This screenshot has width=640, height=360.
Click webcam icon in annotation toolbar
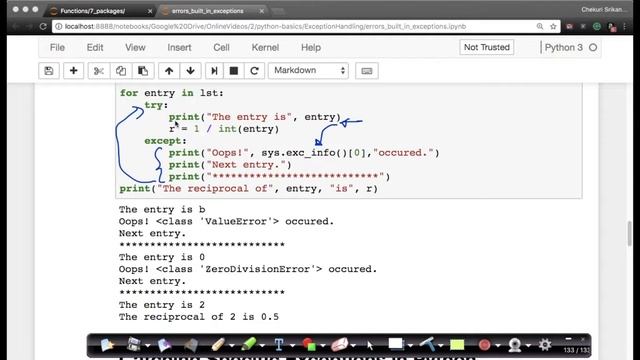[x=515, y=345]
